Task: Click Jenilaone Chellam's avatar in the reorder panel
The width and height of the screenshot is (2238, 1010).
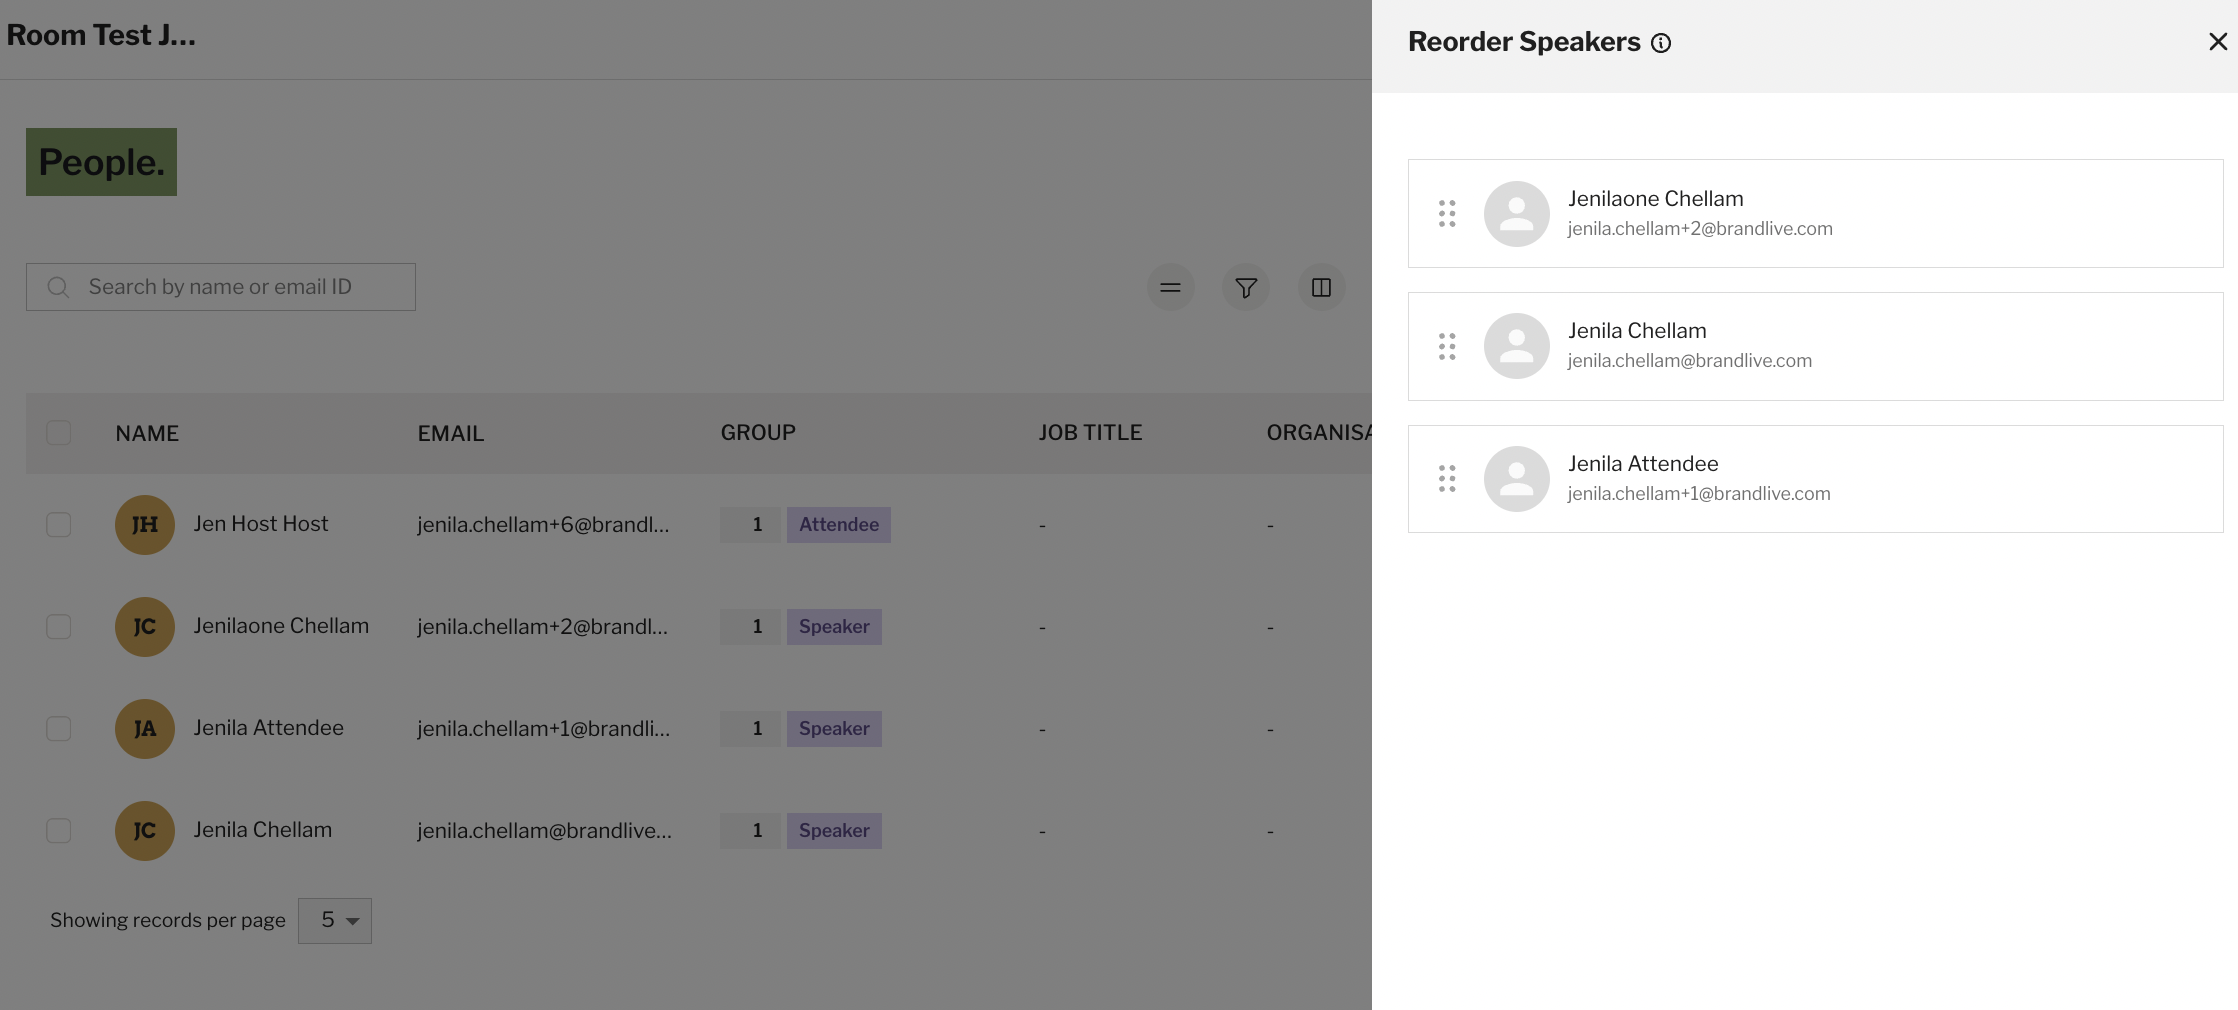Action: 1517,214
